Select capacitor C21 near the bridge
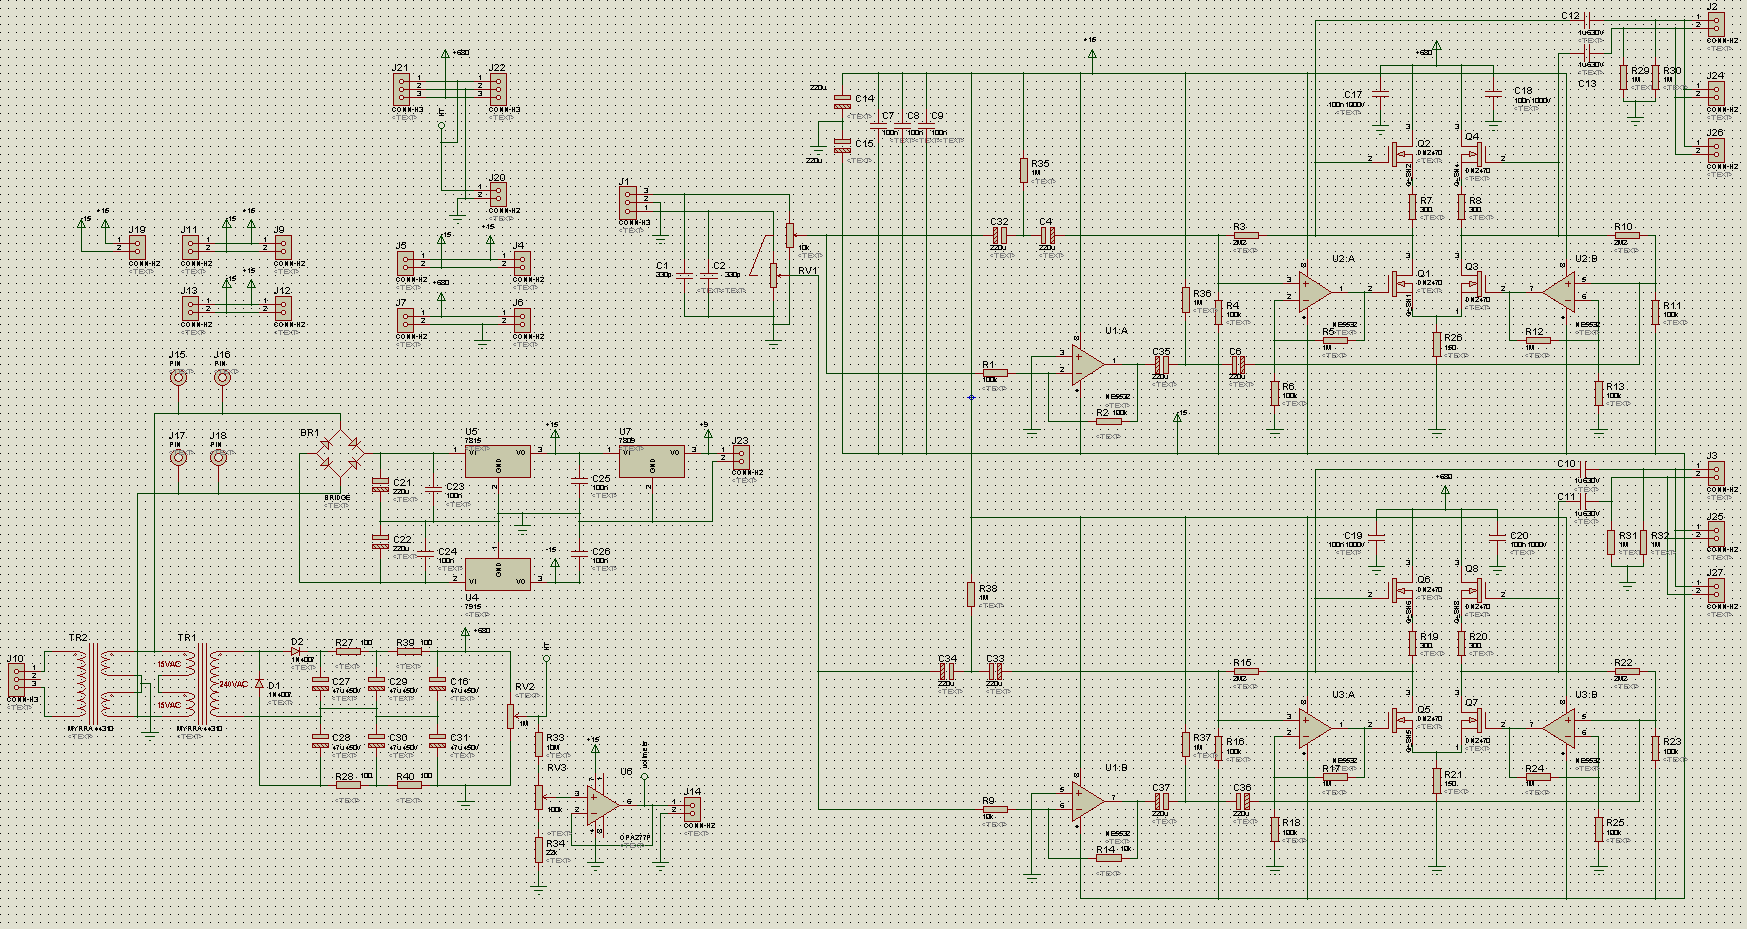The width and height of the screenshot is (1747, 929). point(379,485)
